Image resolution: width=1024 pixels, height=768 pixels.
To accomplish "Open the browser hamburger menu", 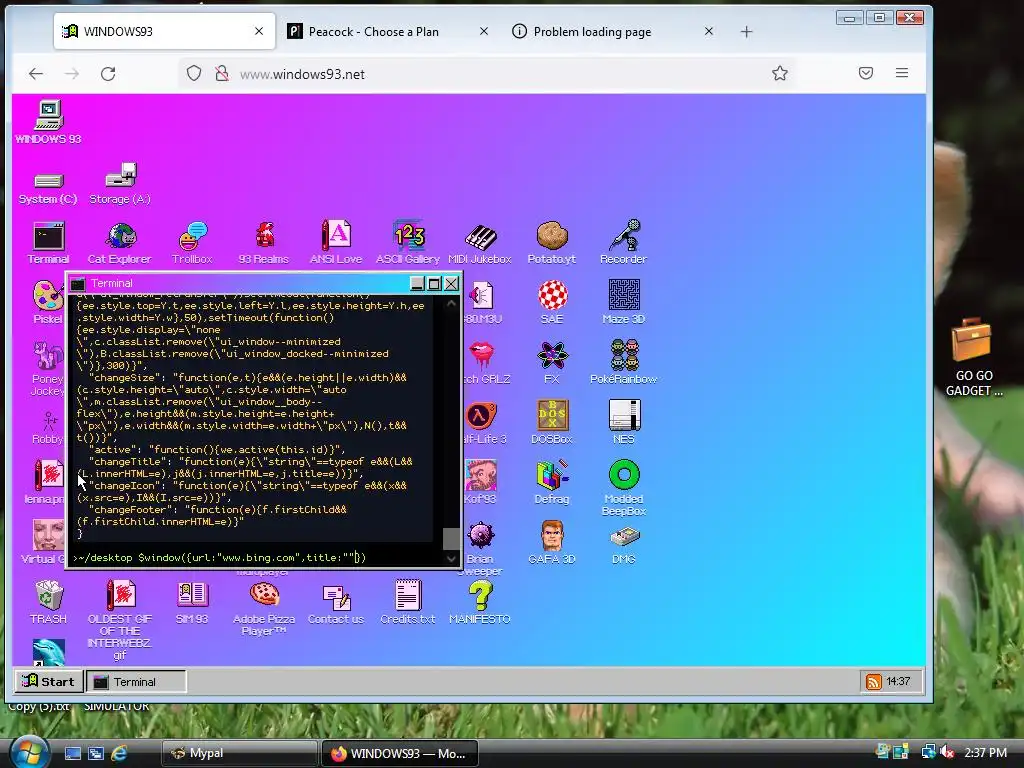I will [902, 73].
